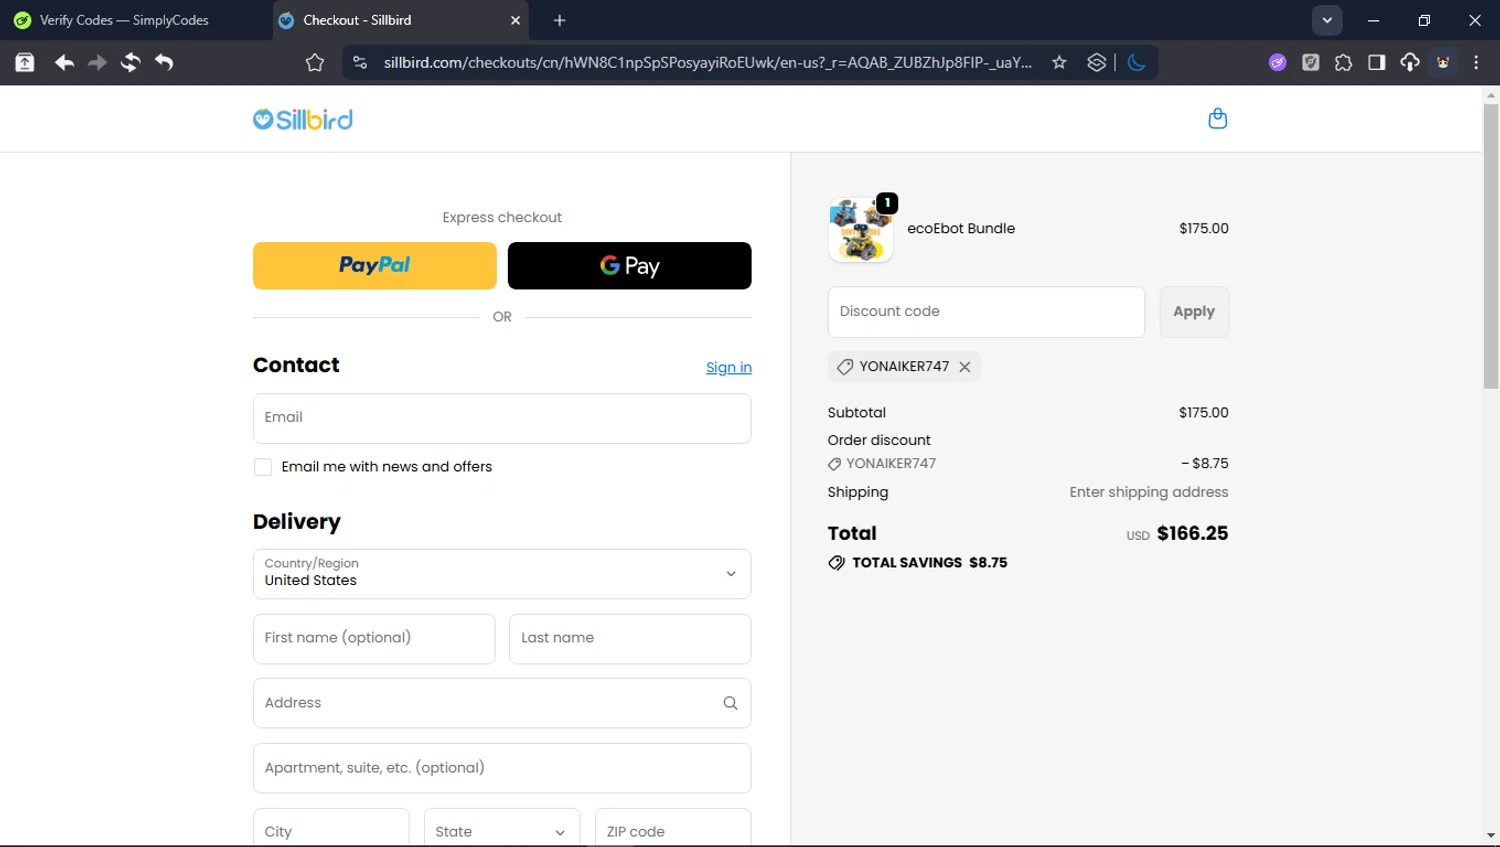This screenshot has height=847, width=1500.
Task: Open the browser three-dot menu
Action: coord(1476,62)
